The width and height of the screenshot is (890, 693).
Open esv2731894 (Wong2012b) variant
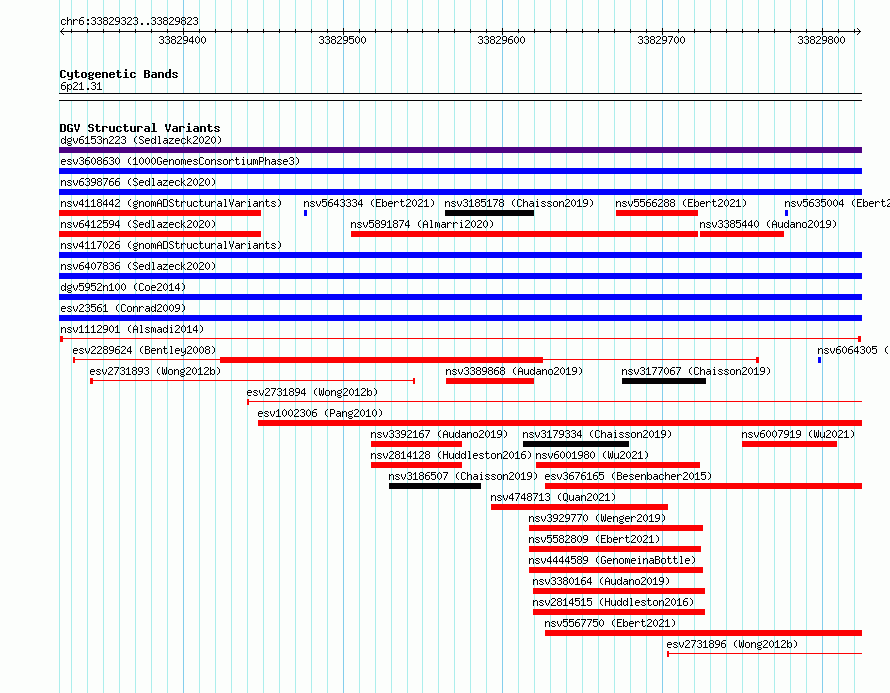tap(312, 392)
